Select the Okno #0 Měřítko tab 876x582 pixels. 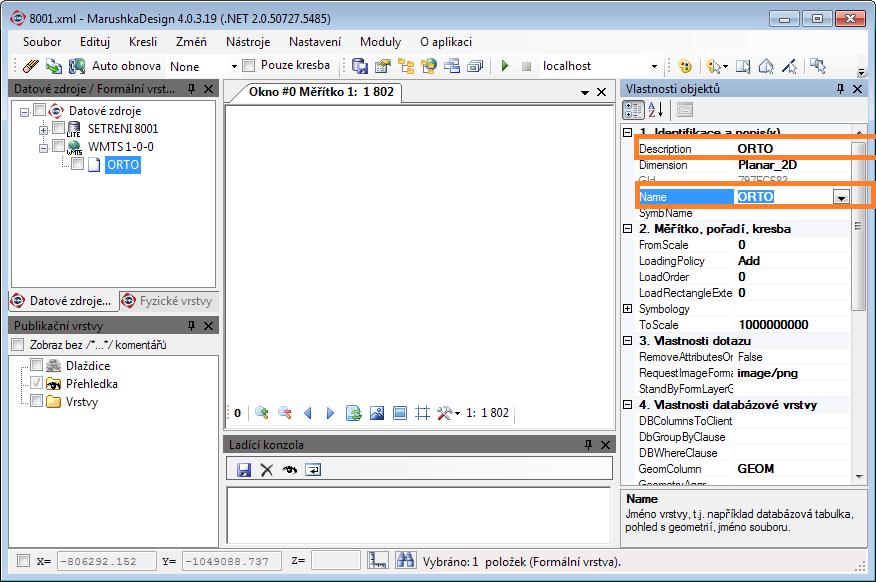[x=321, y=92]
